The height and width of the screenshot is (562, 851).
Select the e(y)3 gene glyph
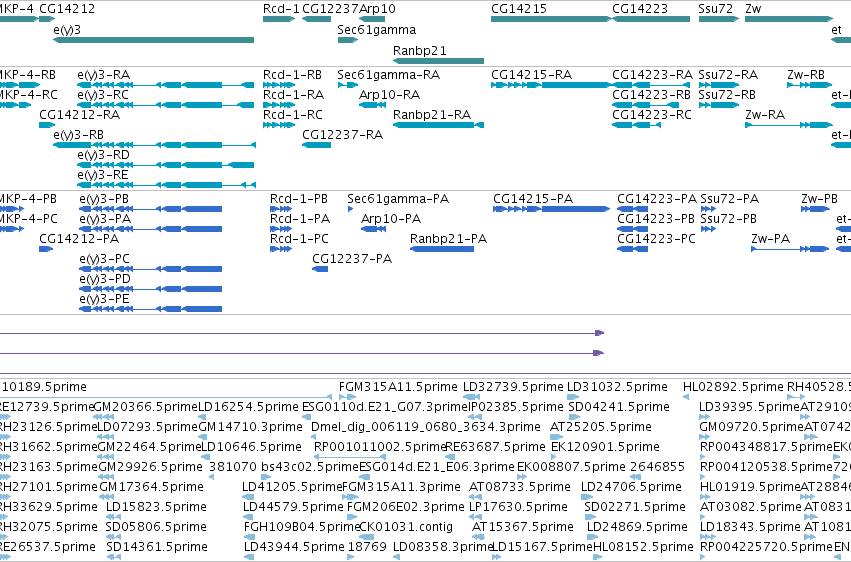[154, 40]
